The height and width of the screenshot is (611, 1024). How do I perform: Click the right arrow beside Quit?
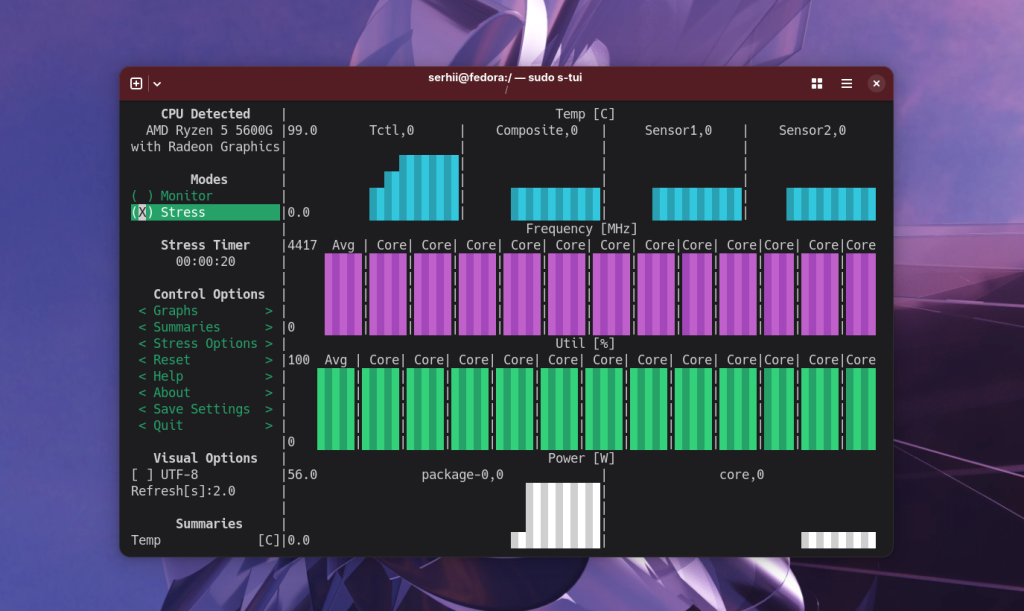click(x=268, y=426)
